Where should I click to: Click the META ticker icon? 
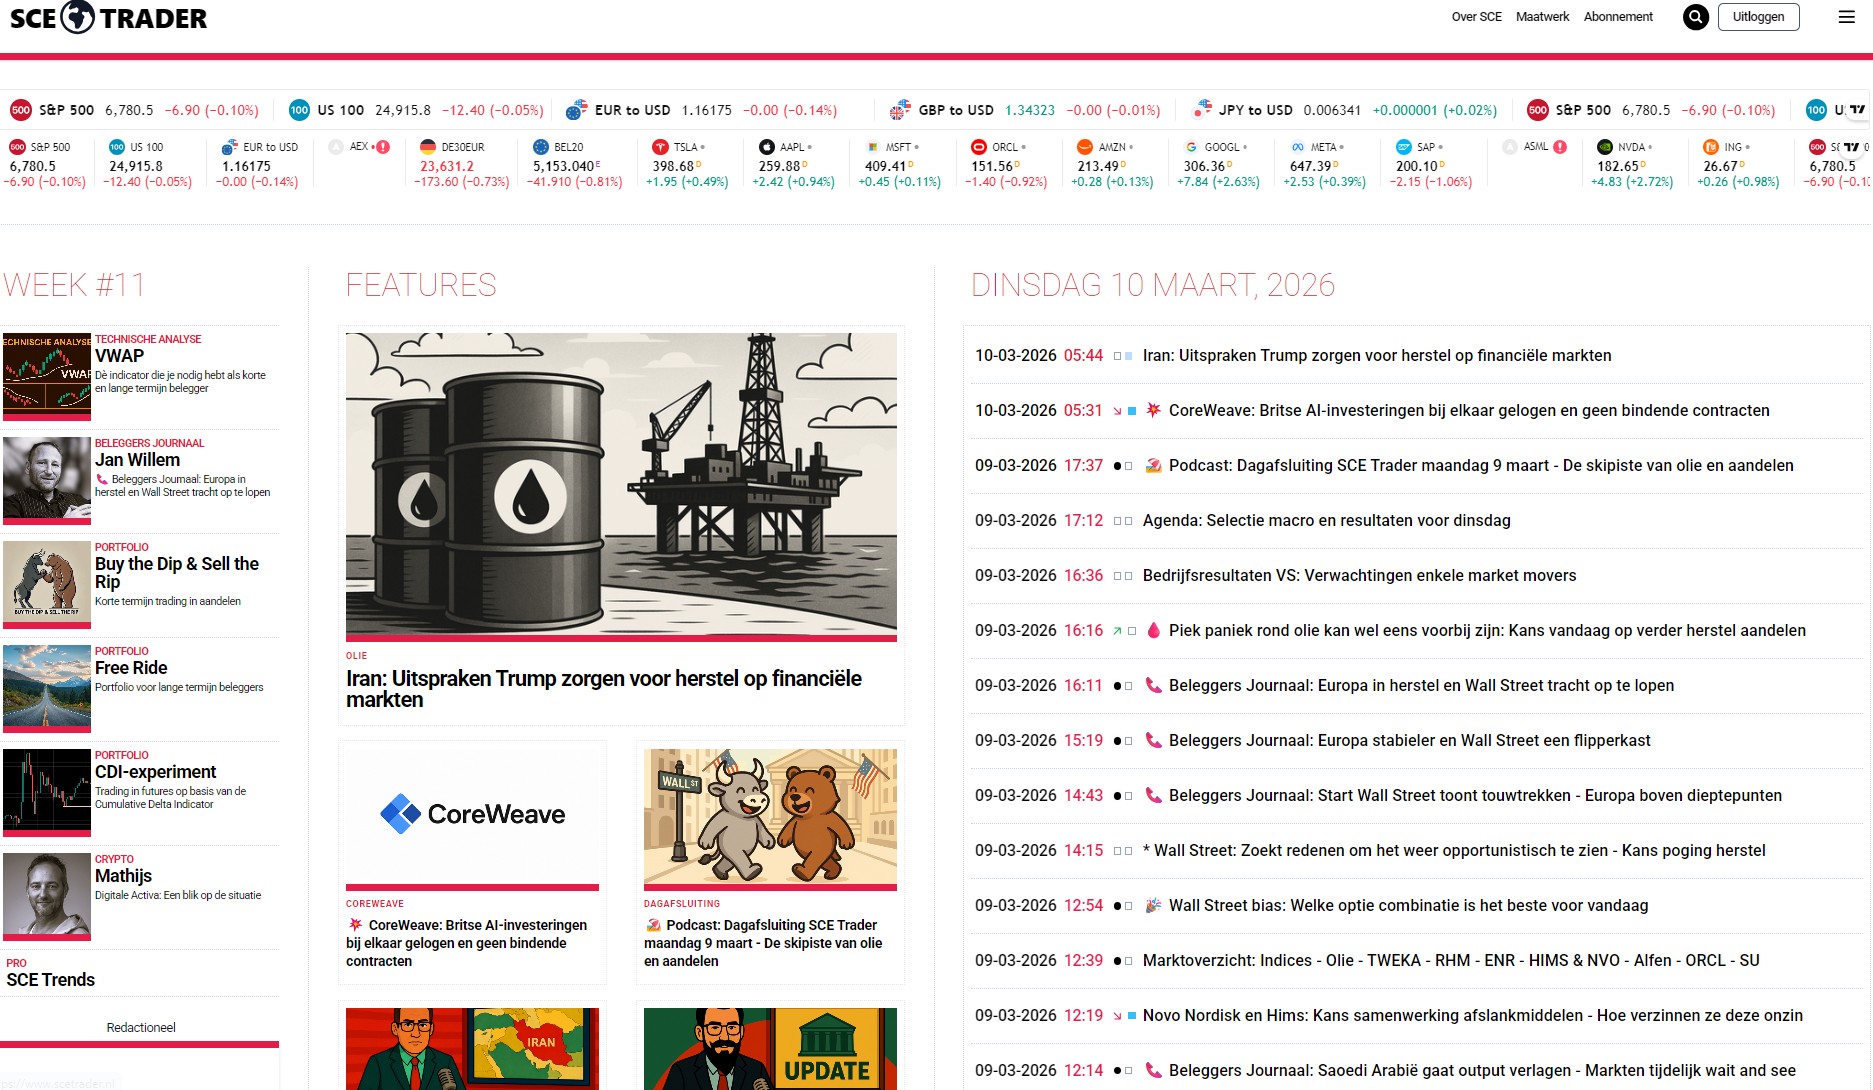(1298, 147)
